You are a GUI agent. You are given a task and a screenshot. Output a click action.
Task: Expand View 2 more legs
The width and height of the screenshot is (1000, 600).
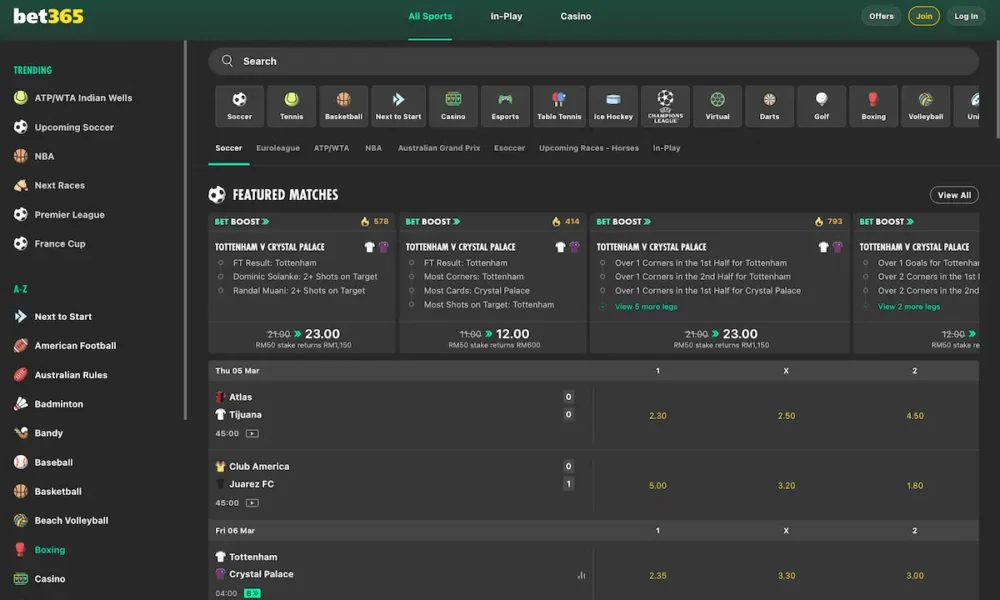click(908, 307)
